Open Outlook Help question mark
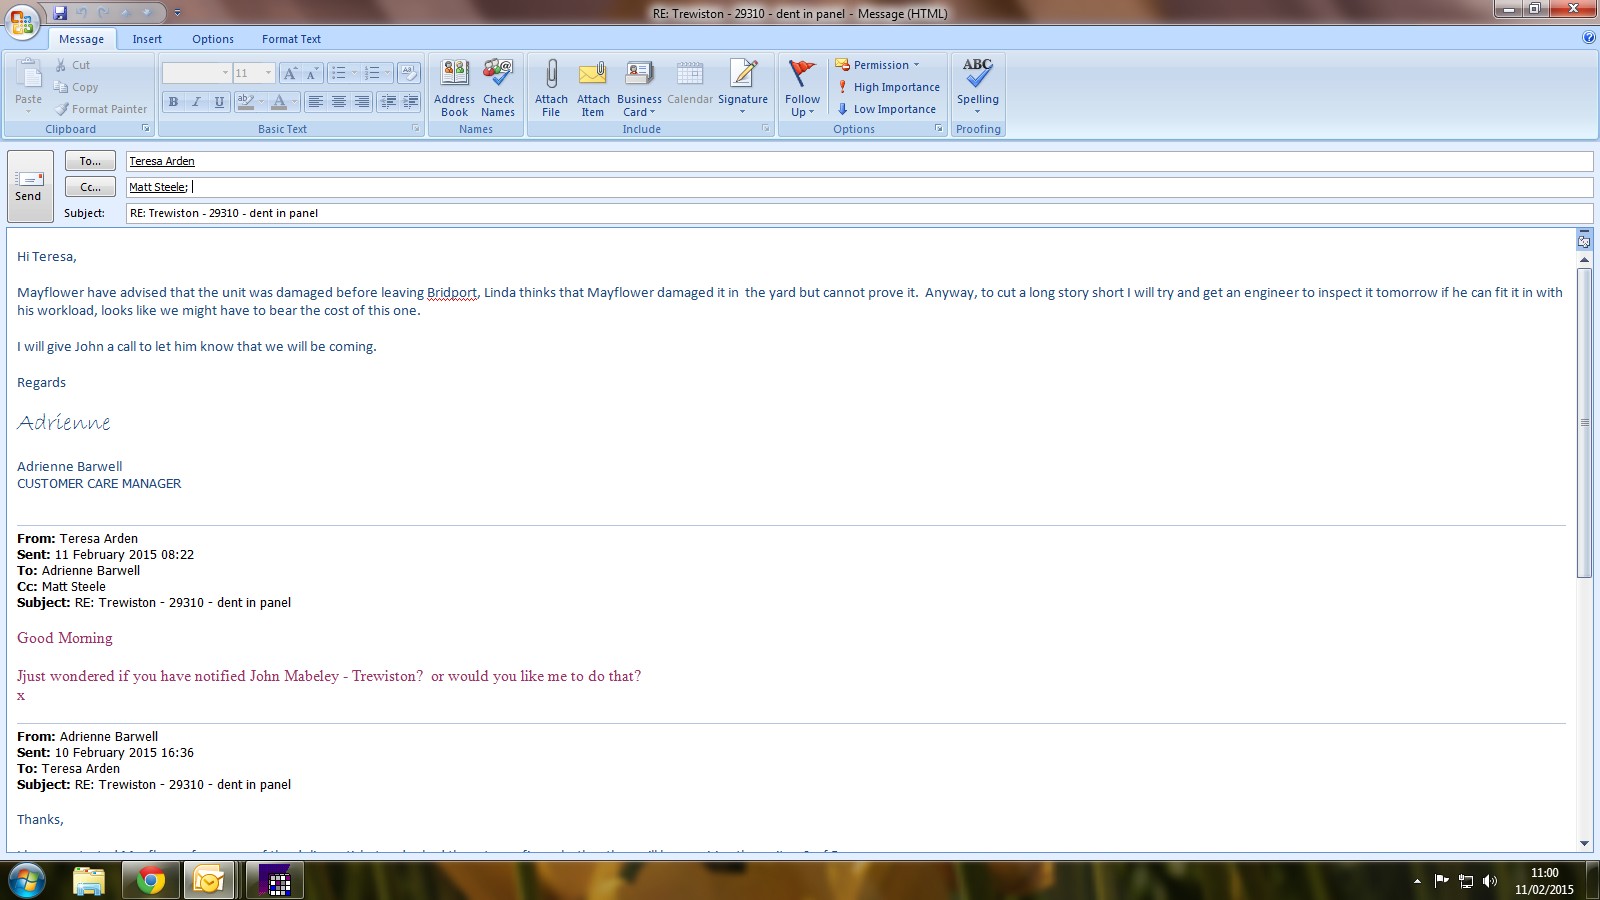 coord(1589,38)
